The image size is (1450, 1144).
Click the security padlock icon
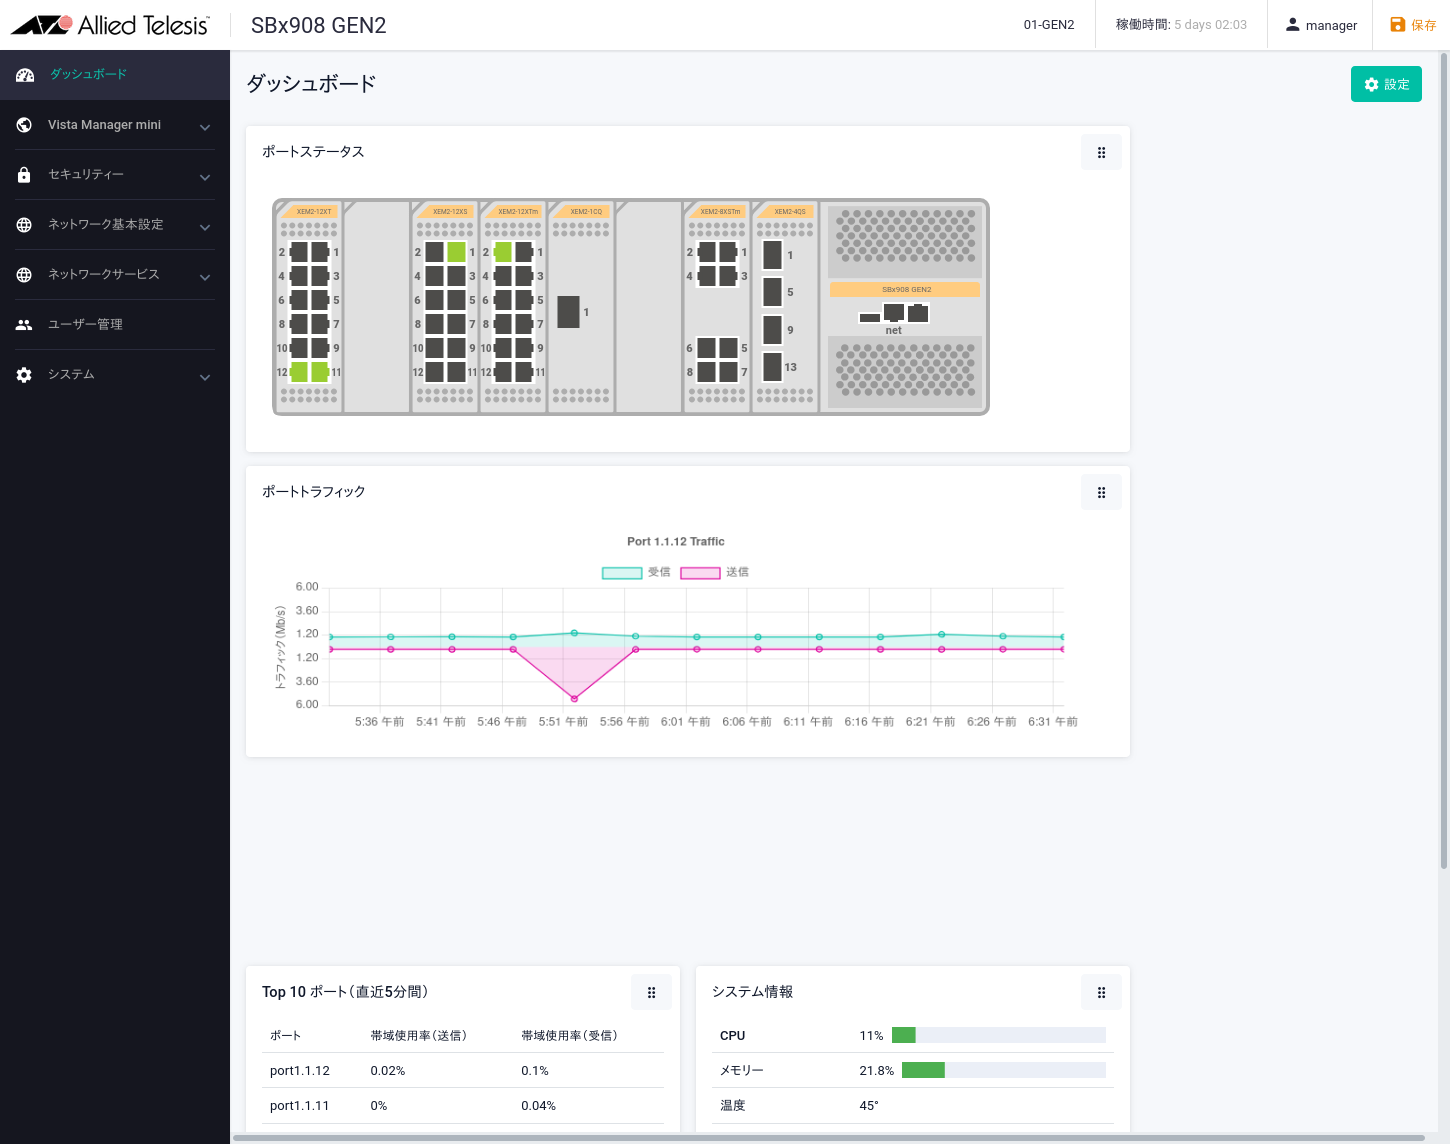[25, 175]
